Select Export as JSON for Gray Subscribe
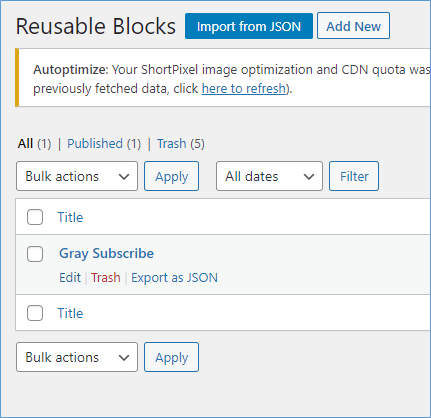Screen dimensions: 431x418 (x=174, y=278)
